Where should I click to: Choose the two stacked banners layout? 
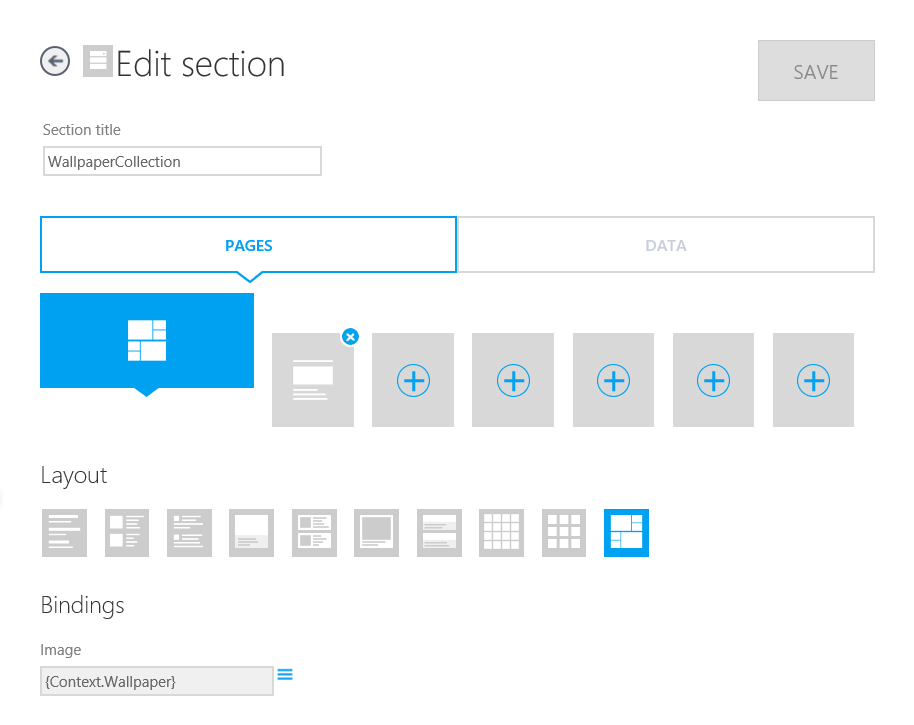(439, 532)
